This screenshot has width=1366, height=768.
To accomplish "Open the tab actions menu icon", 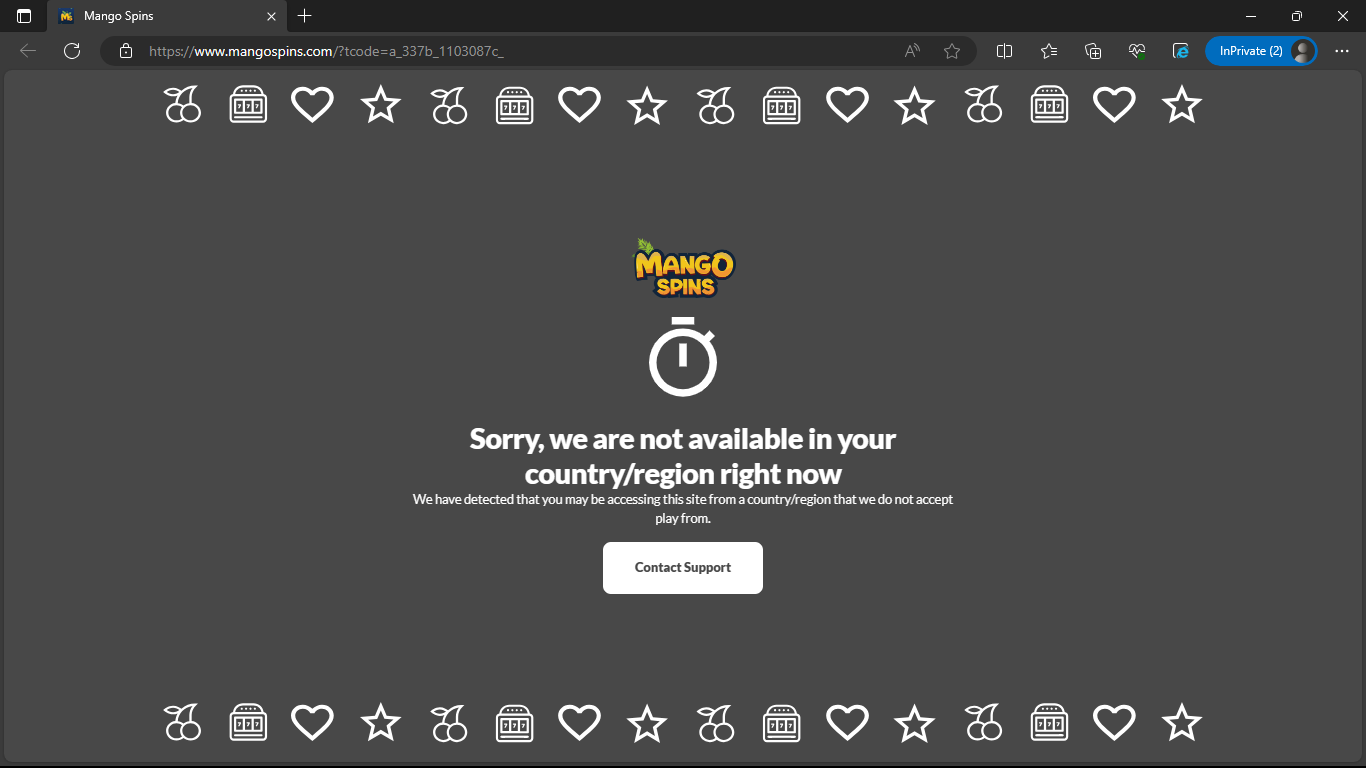I will click(x=24, y=16).
